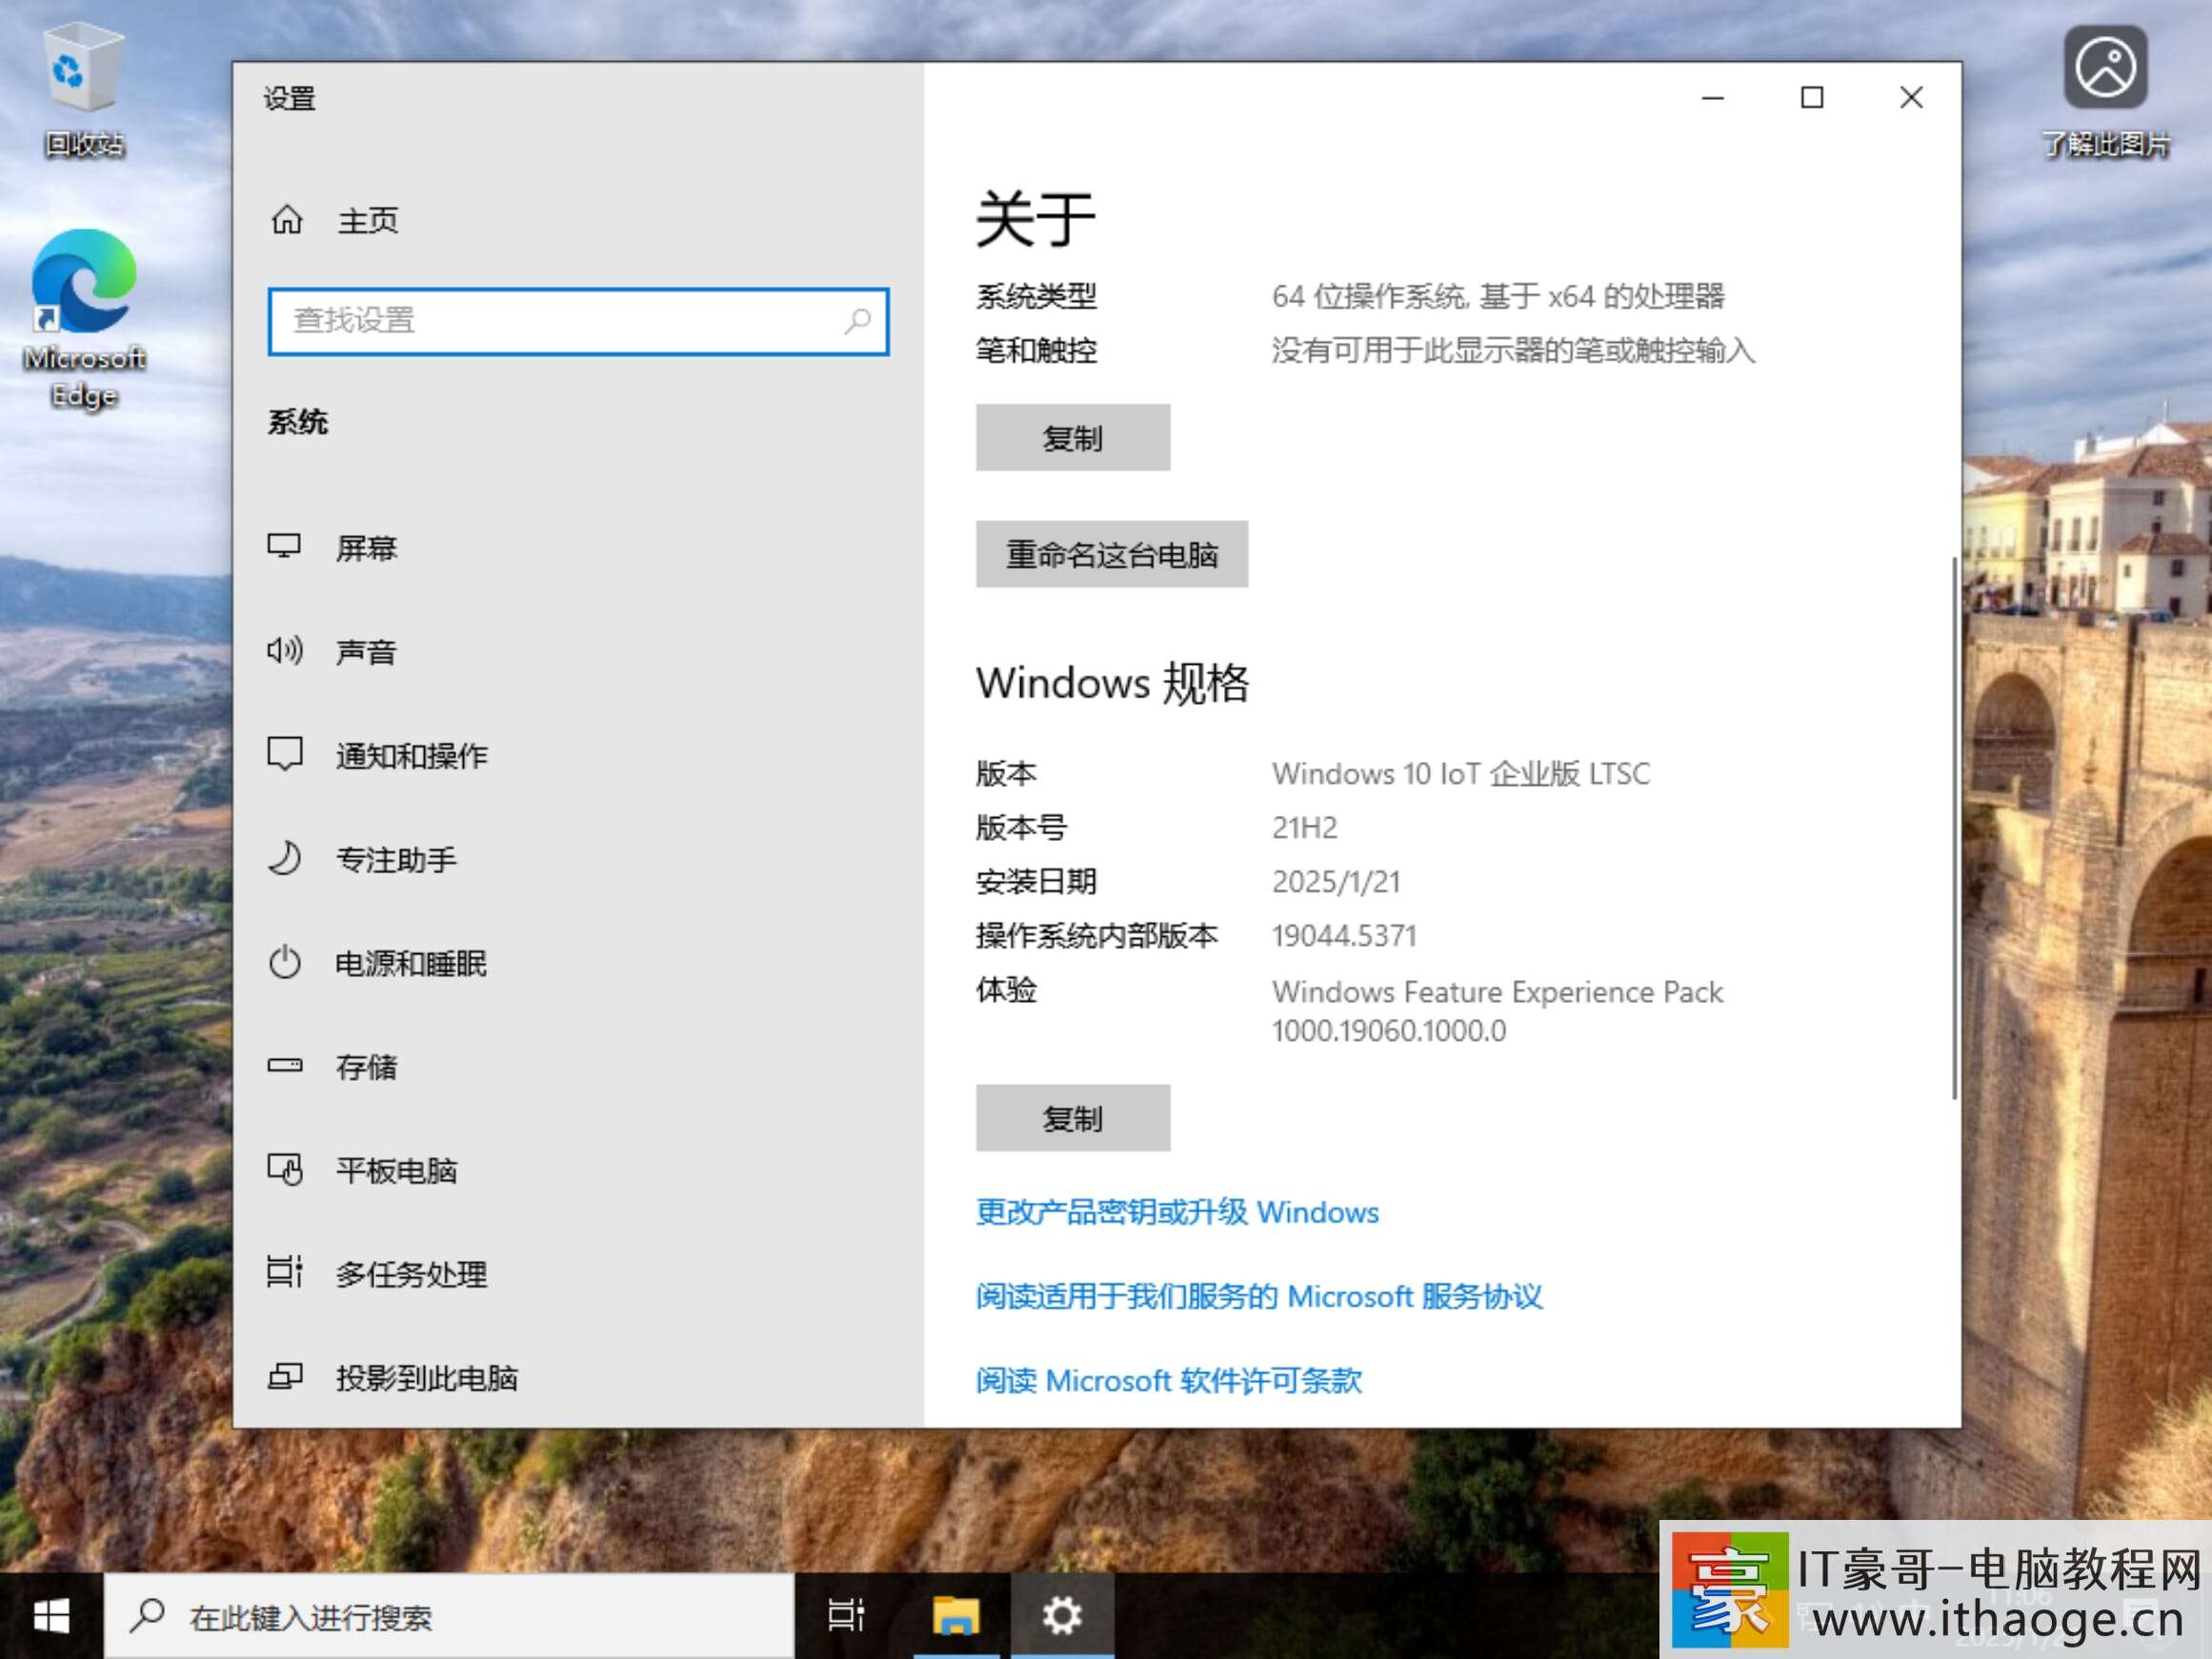
Task: Open the Windows Start menu
Action: pos(51,1616)
